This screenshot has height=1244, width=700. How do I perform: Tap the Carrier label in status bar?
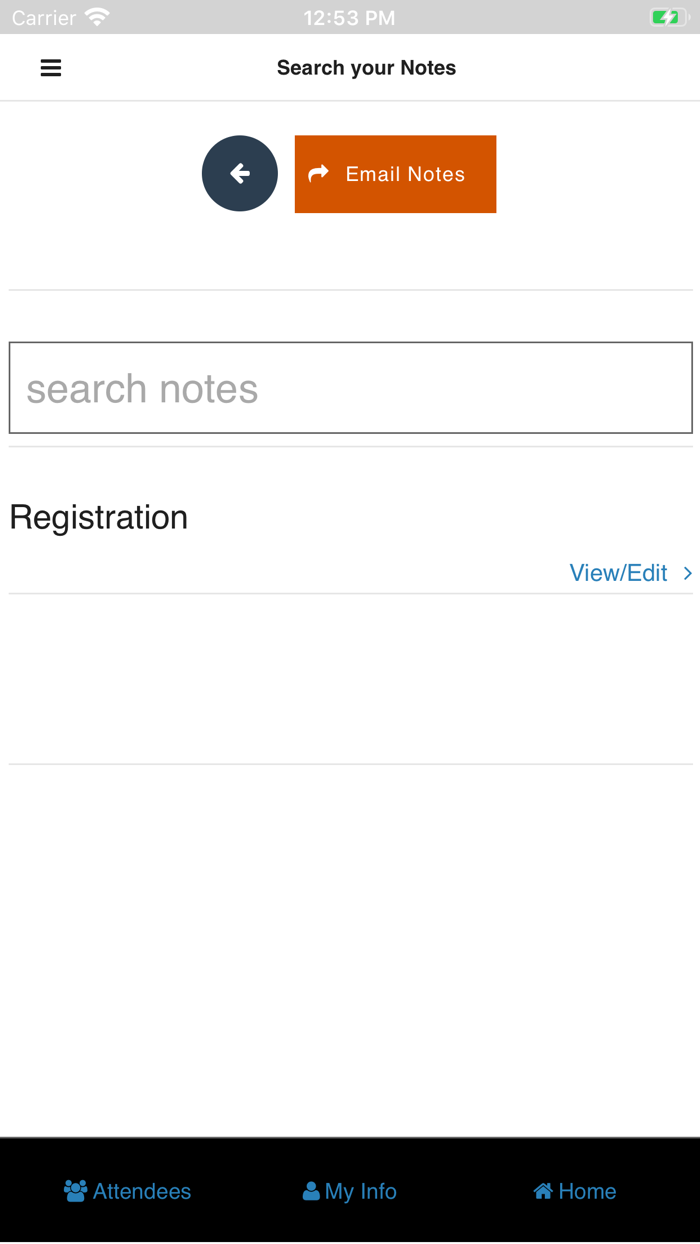(x=44, y=18)
